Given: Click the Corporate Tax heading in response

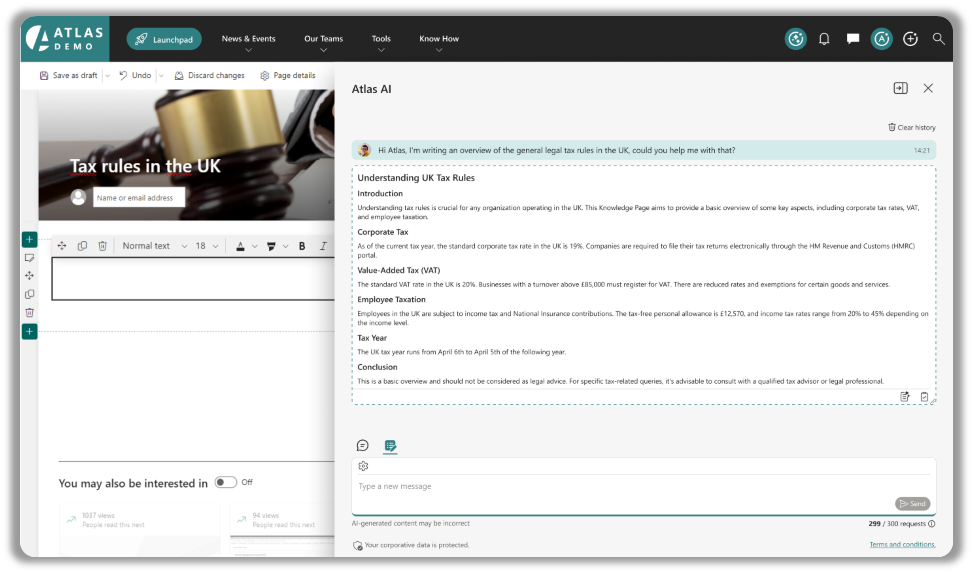Looking at the screenshot, I should point(383,232).
